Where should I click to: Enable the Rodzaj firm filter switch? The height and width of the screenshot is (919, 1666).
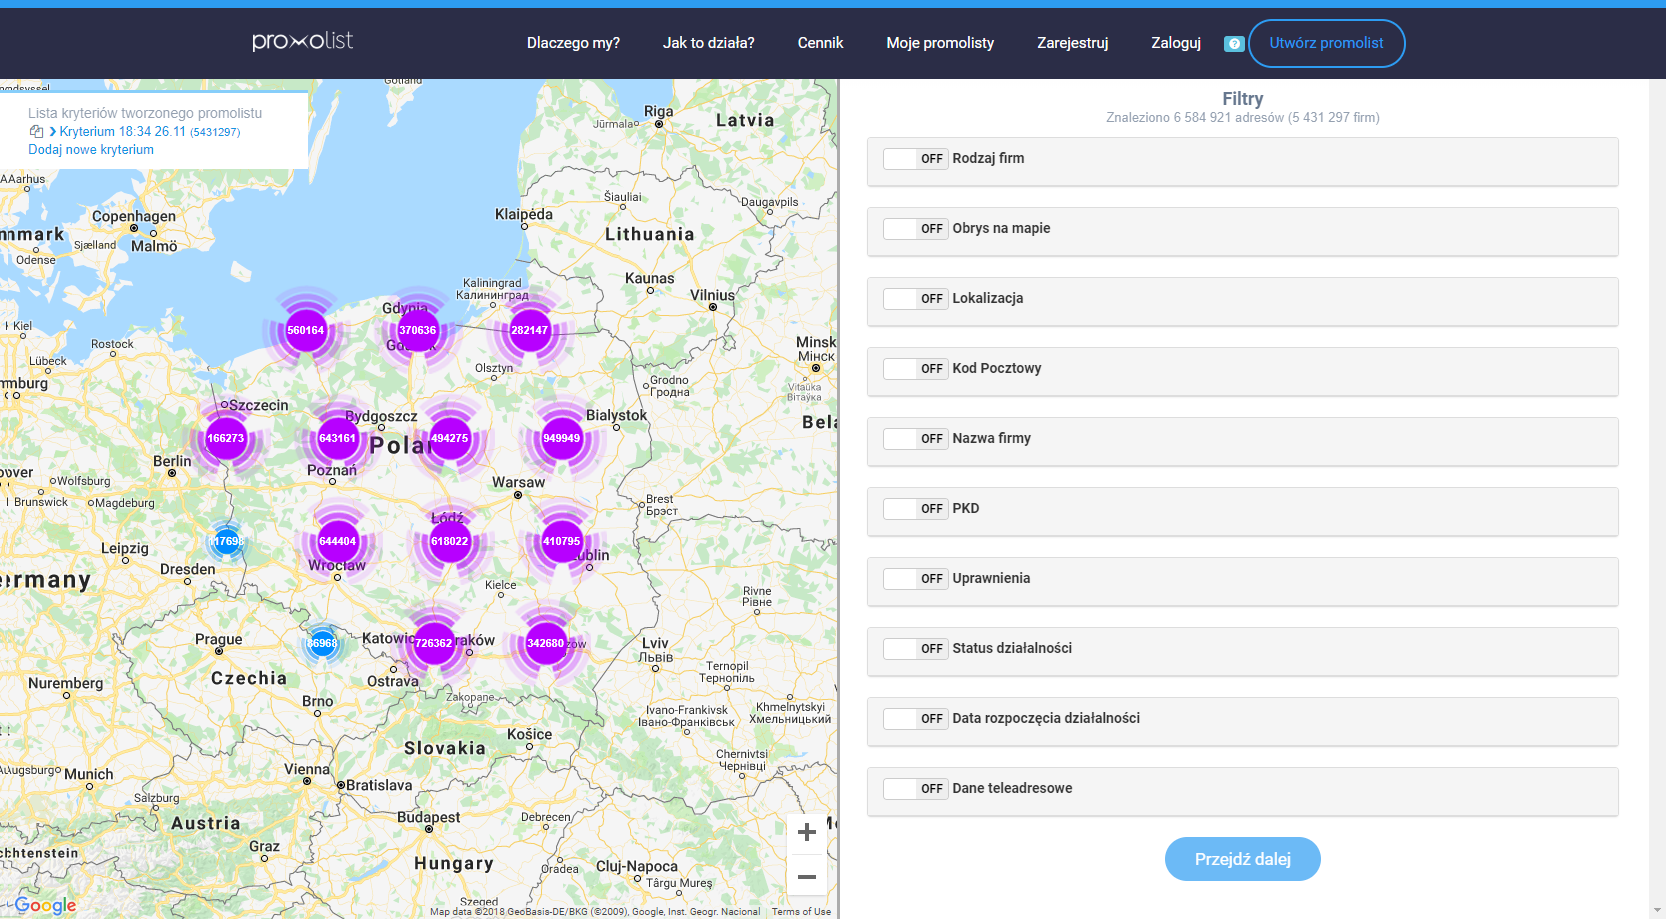click(x=915, y=158)
